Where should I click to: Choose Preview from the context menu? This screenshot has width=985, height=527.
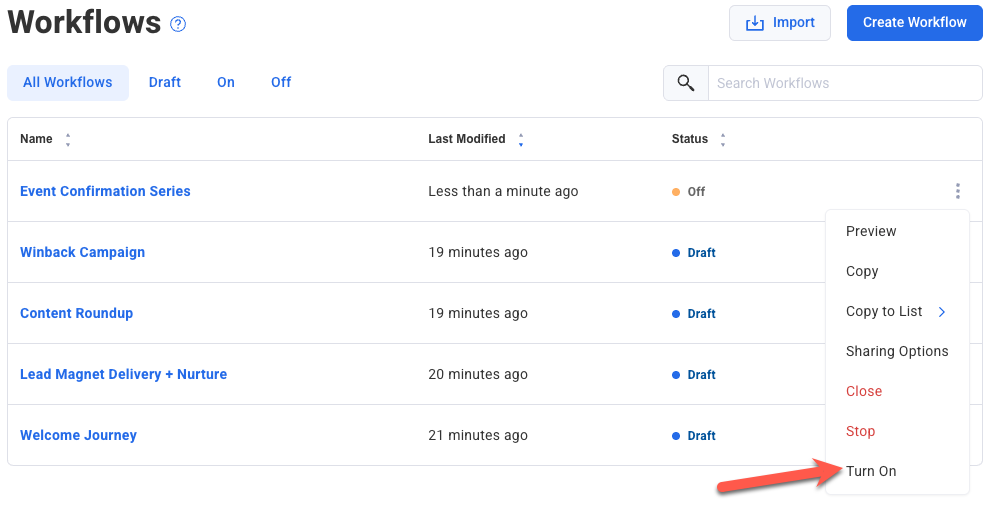pyautogui.click(x=871, y=231)
